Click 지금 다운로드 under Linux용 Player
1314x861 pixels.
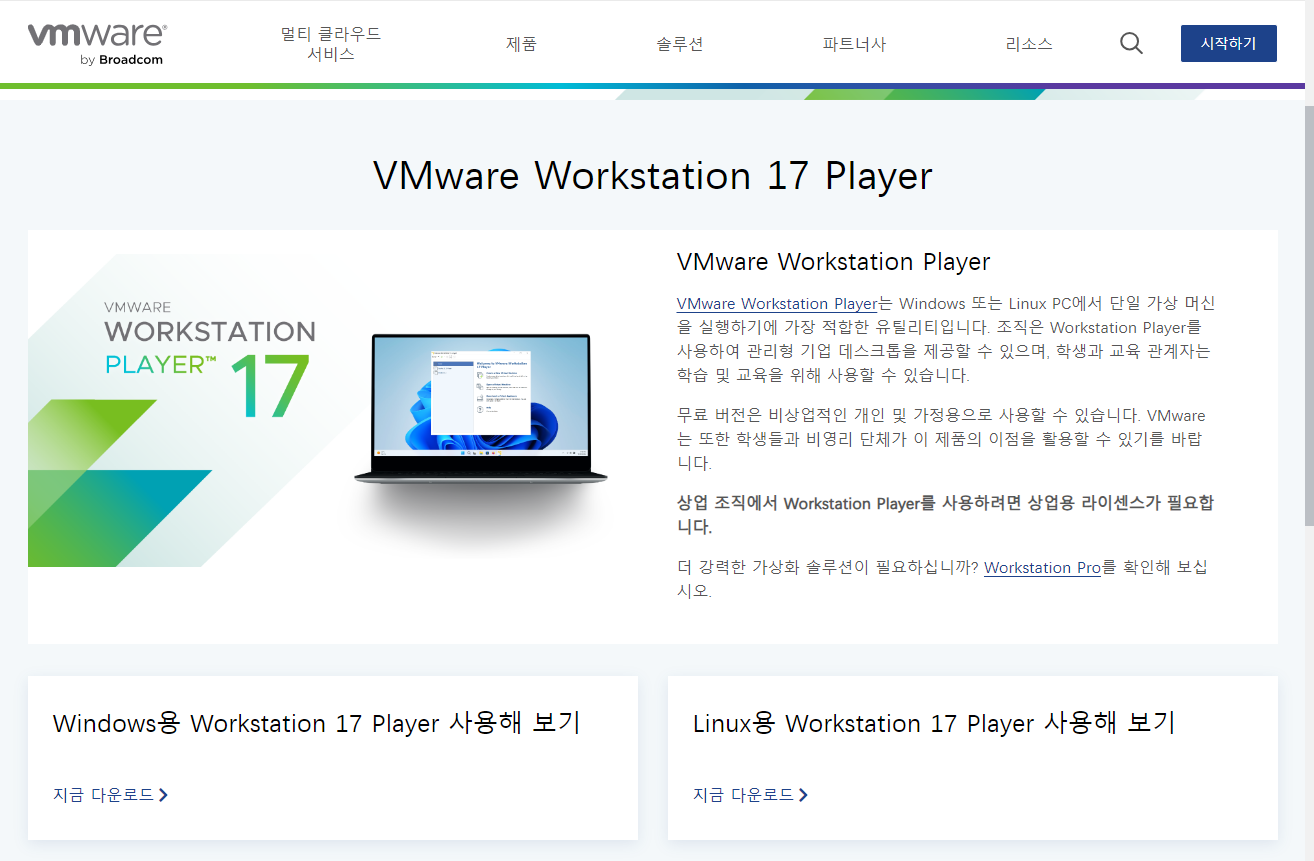pyautogui.click(x=751, y=795)
